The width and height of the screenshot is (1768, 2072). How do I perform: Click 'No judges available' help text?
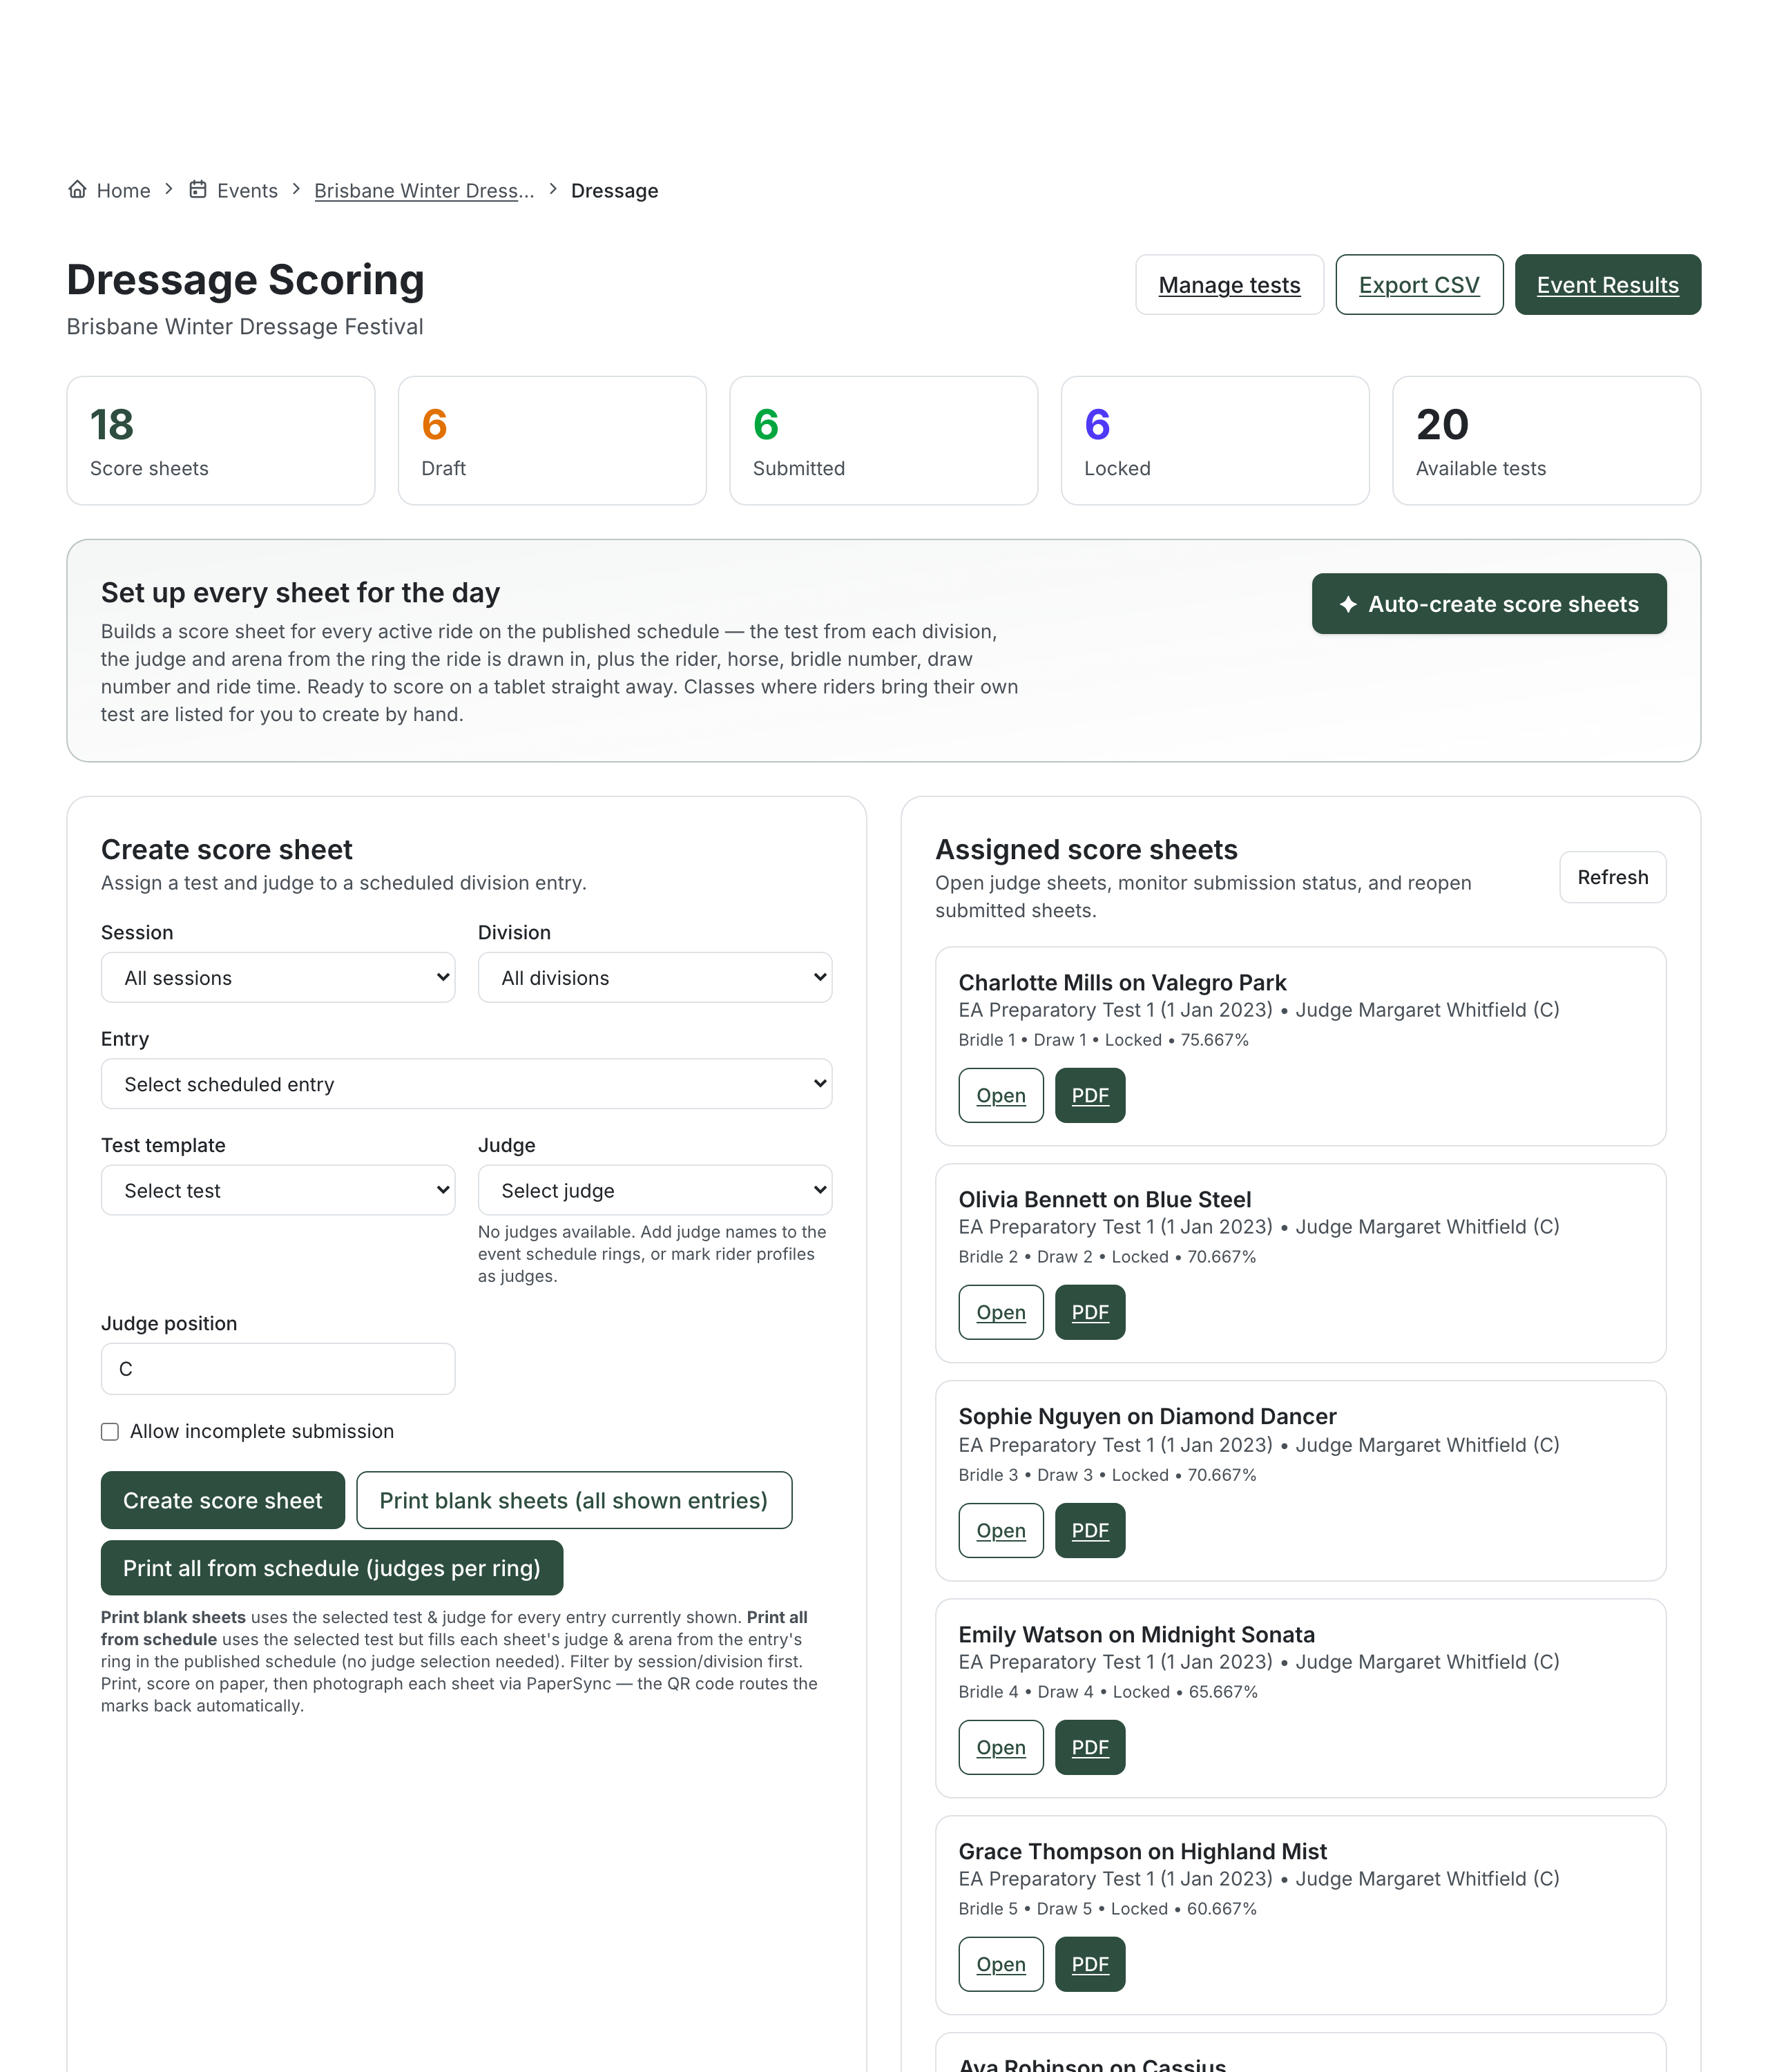652,1254
